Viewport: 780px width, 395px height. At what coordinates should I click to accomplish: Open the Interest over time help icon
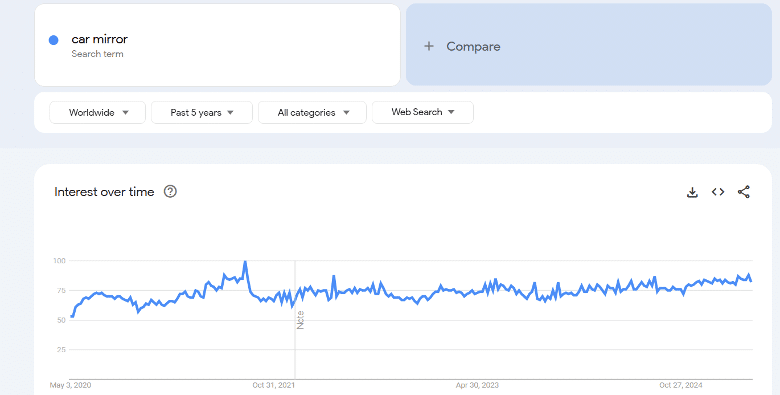coord(170,192)
